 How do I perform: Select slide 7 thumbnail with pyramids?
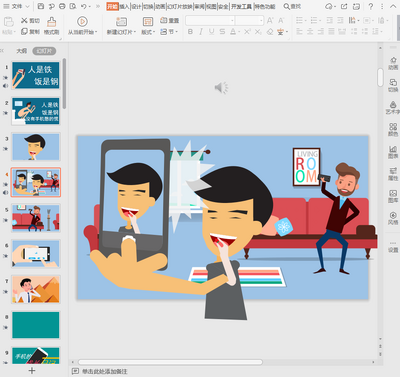[x=36, y=289]
